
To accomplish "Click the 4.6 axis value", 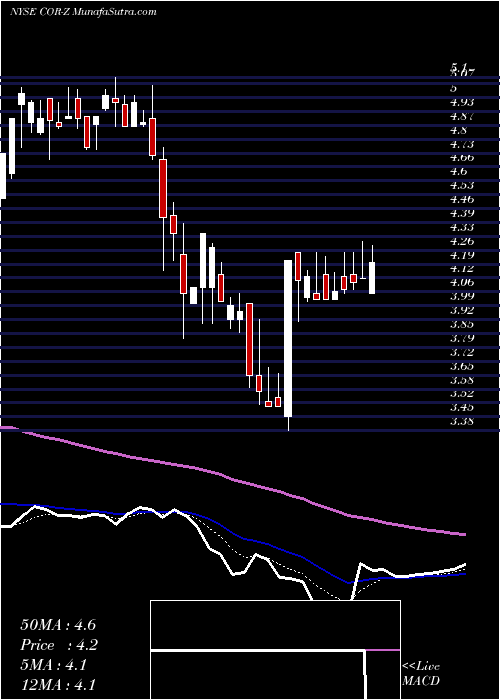I will (459, 171).
